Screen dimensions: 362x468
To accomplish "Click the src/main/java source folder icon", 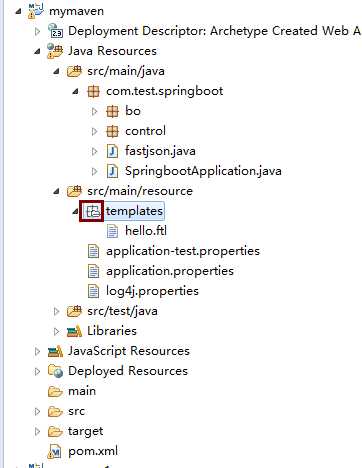I will pos(74,71).
